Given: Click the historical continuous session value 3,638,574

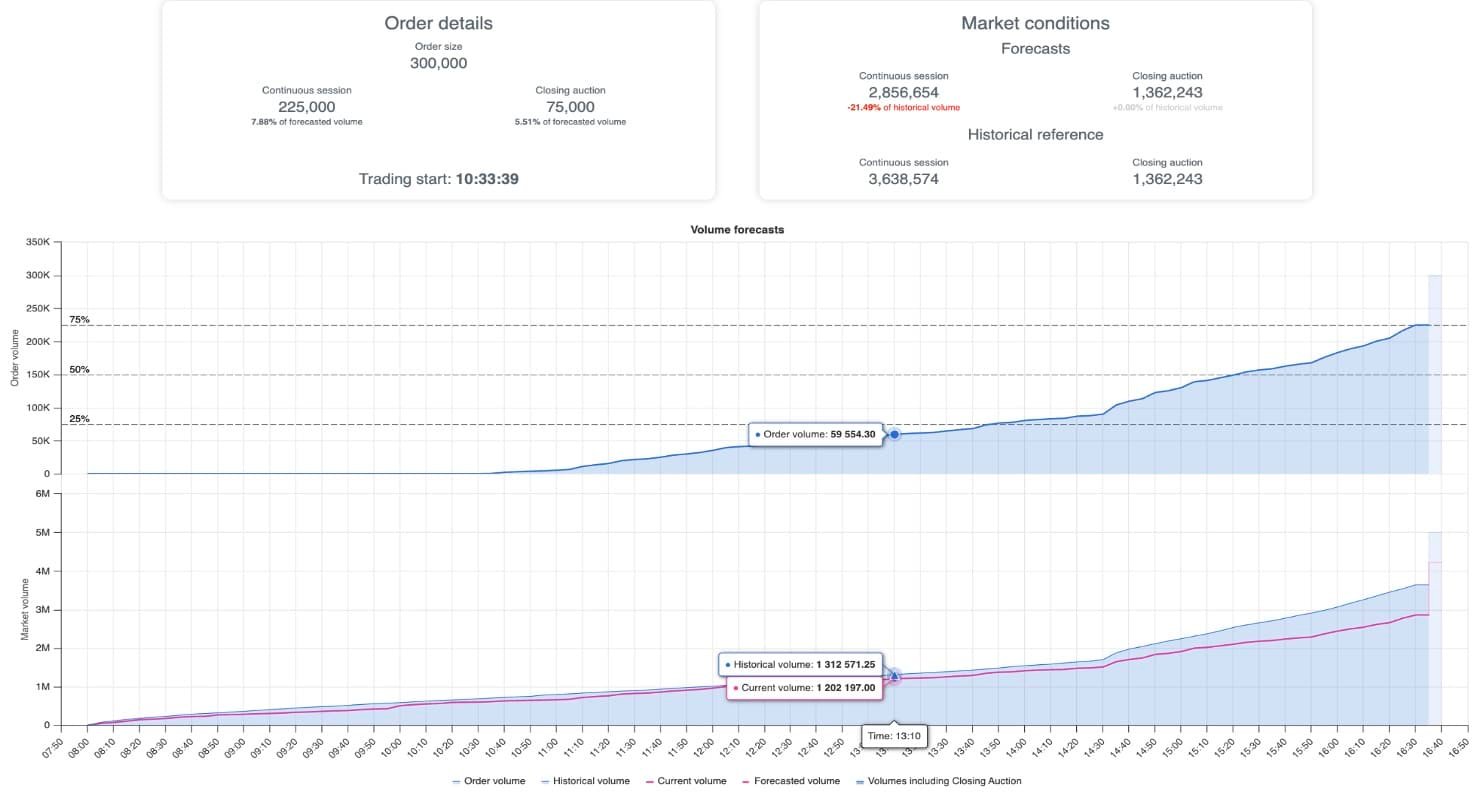Looking at the screenshot, I should pos(903,179).
